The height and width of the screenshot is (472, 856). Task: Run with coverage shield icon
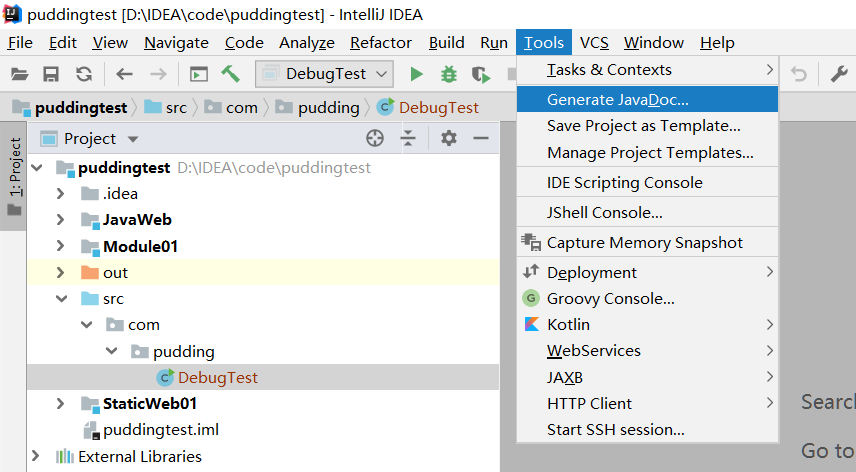pyautogui.click(x=481, y=74)
